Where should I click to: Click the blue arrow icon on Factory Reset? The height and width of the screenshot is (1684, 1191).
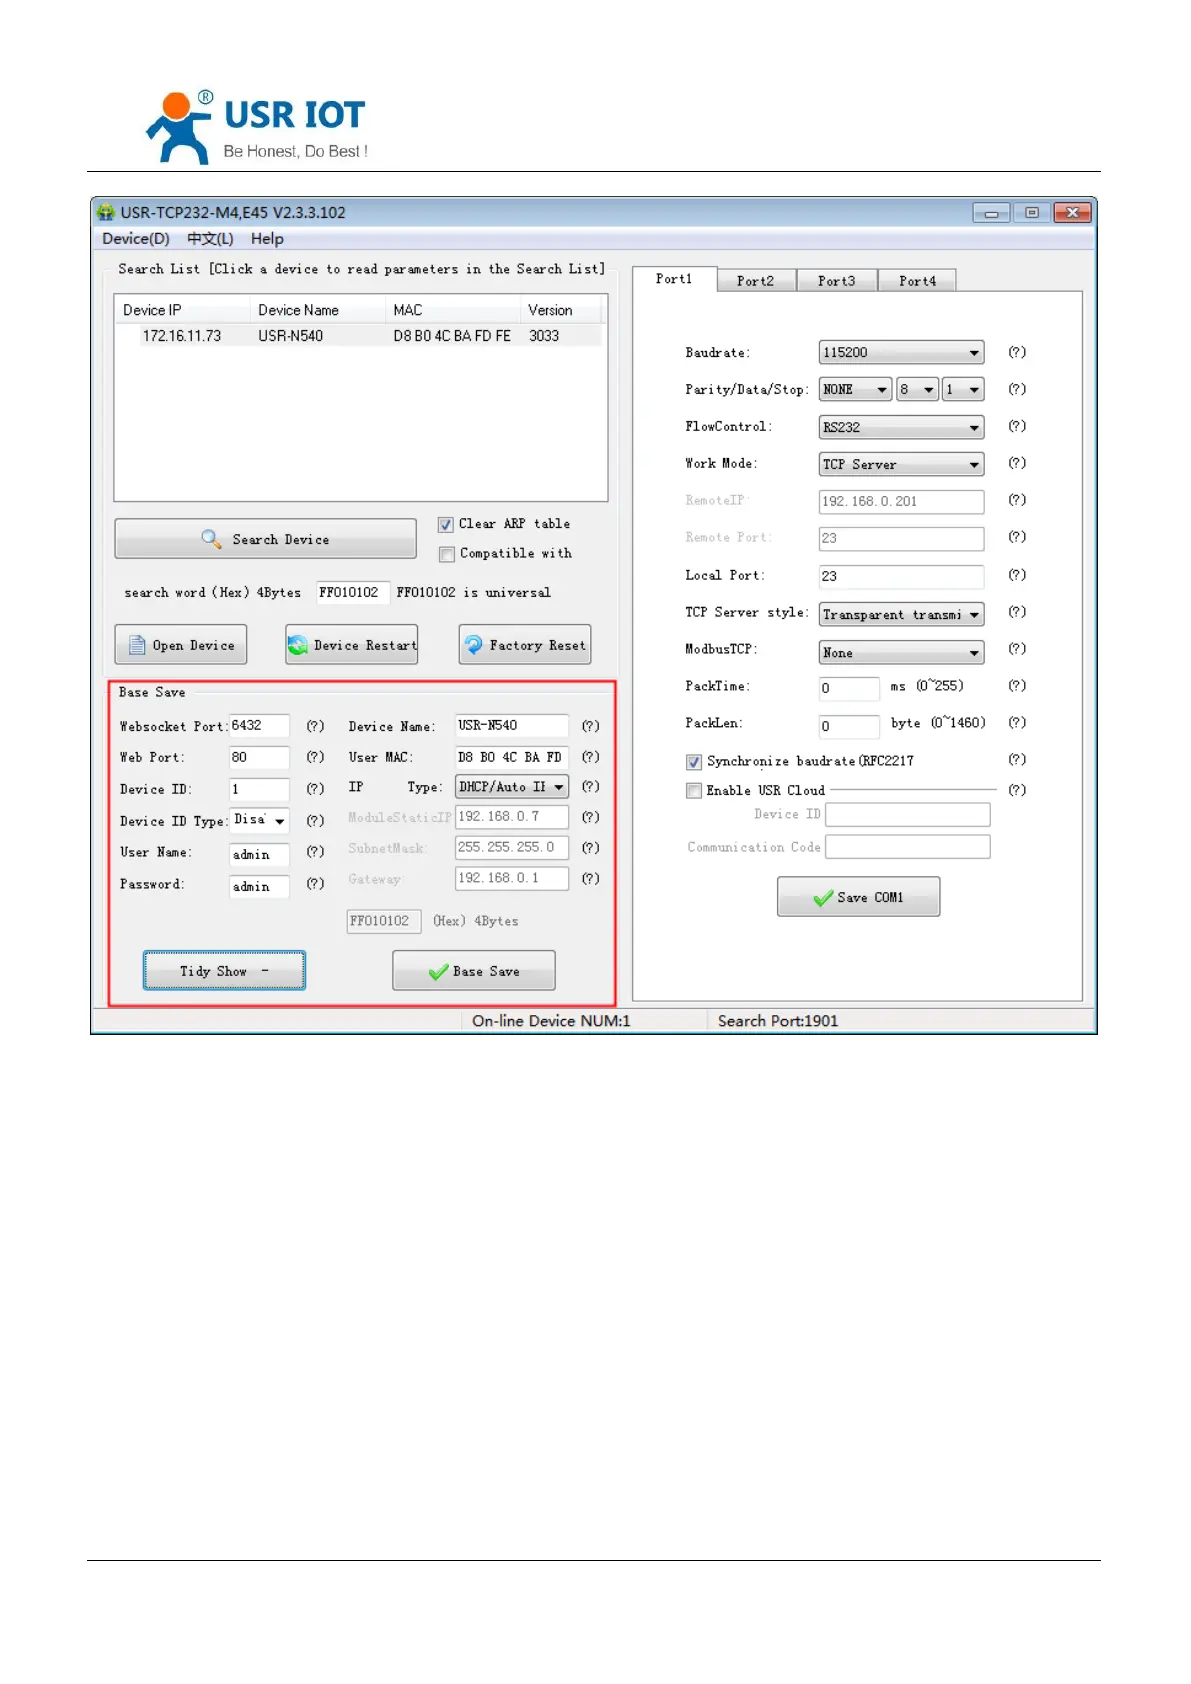tap(473, 645)
